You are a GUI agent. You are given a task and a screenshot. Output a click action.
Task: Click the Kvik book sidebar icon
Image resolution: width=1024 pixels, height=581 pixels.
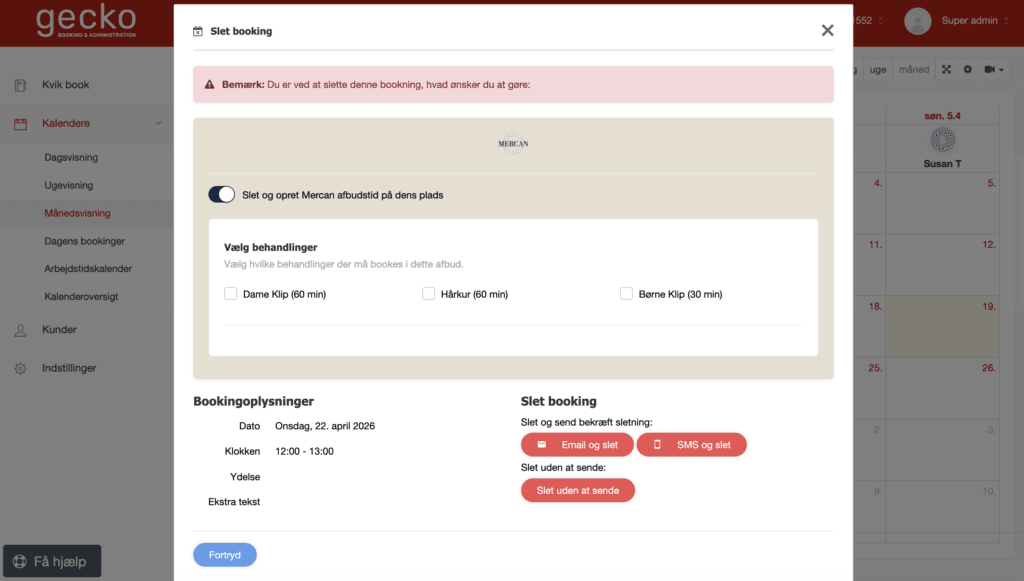20,85
